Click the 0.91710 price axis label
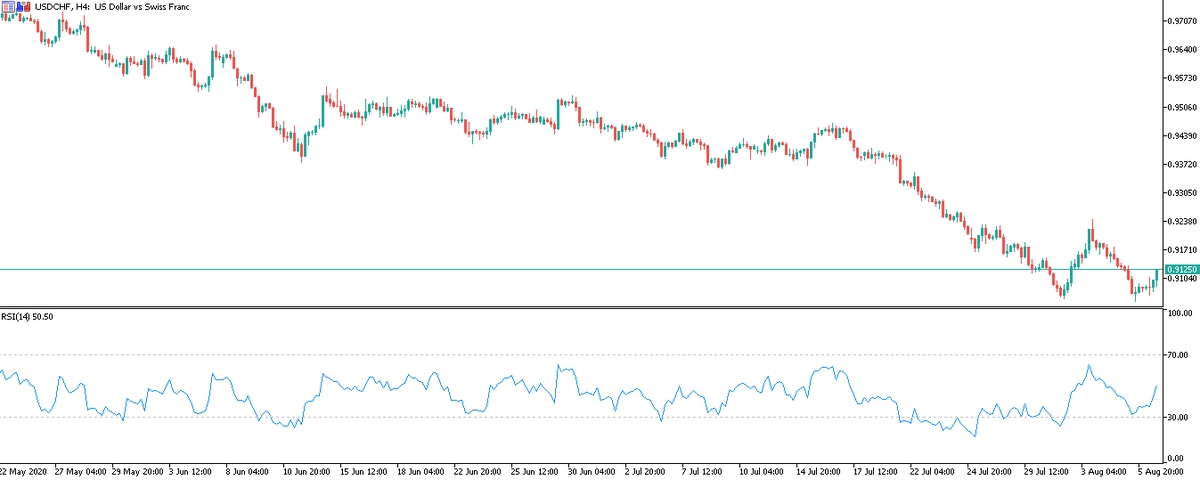Screen dimensions: 1200x480 tap(1182, 250)
